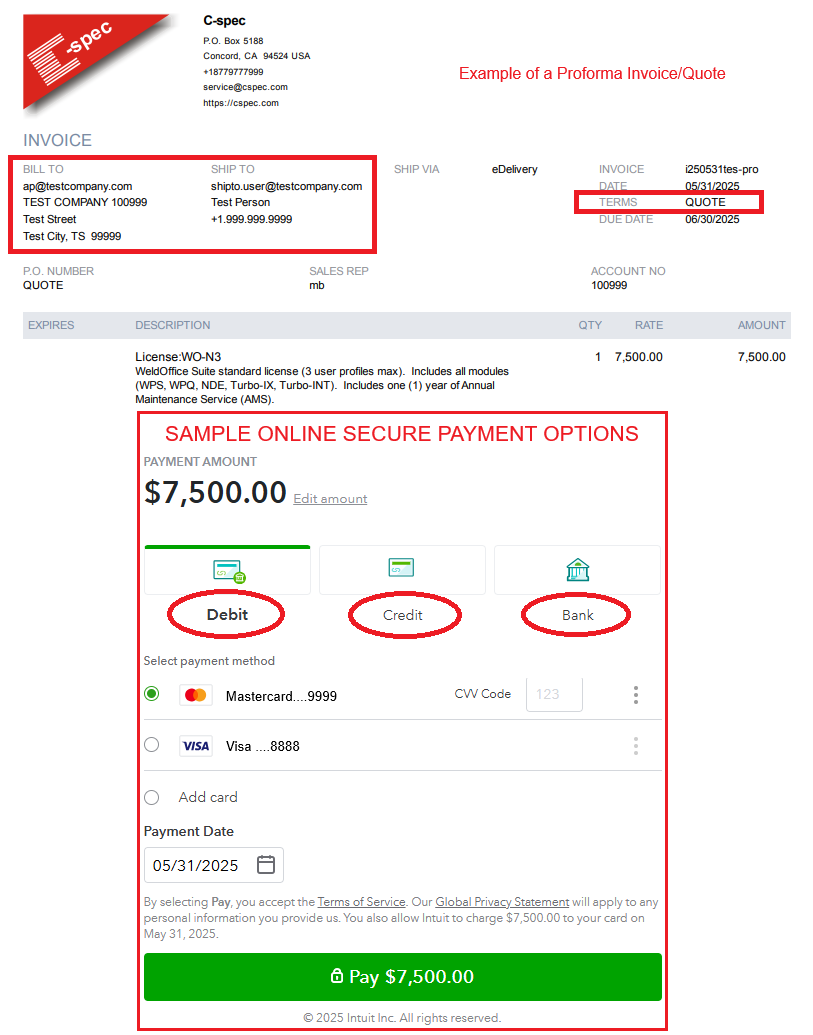The image size is (813, 1035).
Task: Open the Terms of Service link
Action: [x=361, y=902]
